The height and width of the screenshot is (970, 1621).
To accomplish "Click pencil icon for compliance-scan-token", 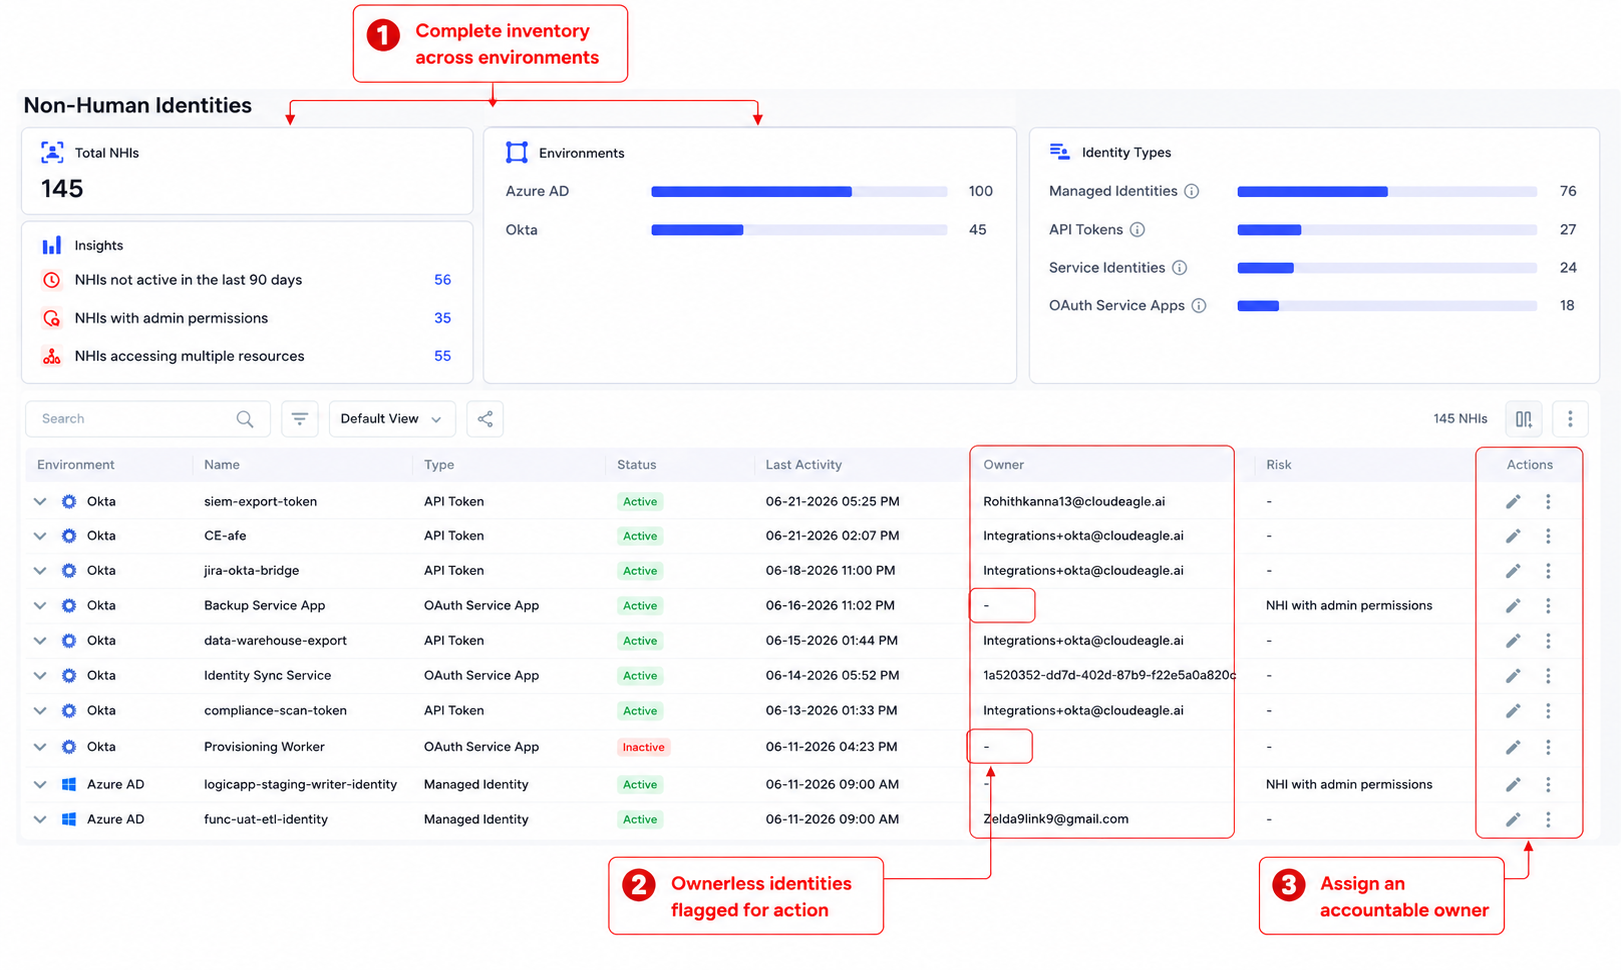I will click(1513, 711).
